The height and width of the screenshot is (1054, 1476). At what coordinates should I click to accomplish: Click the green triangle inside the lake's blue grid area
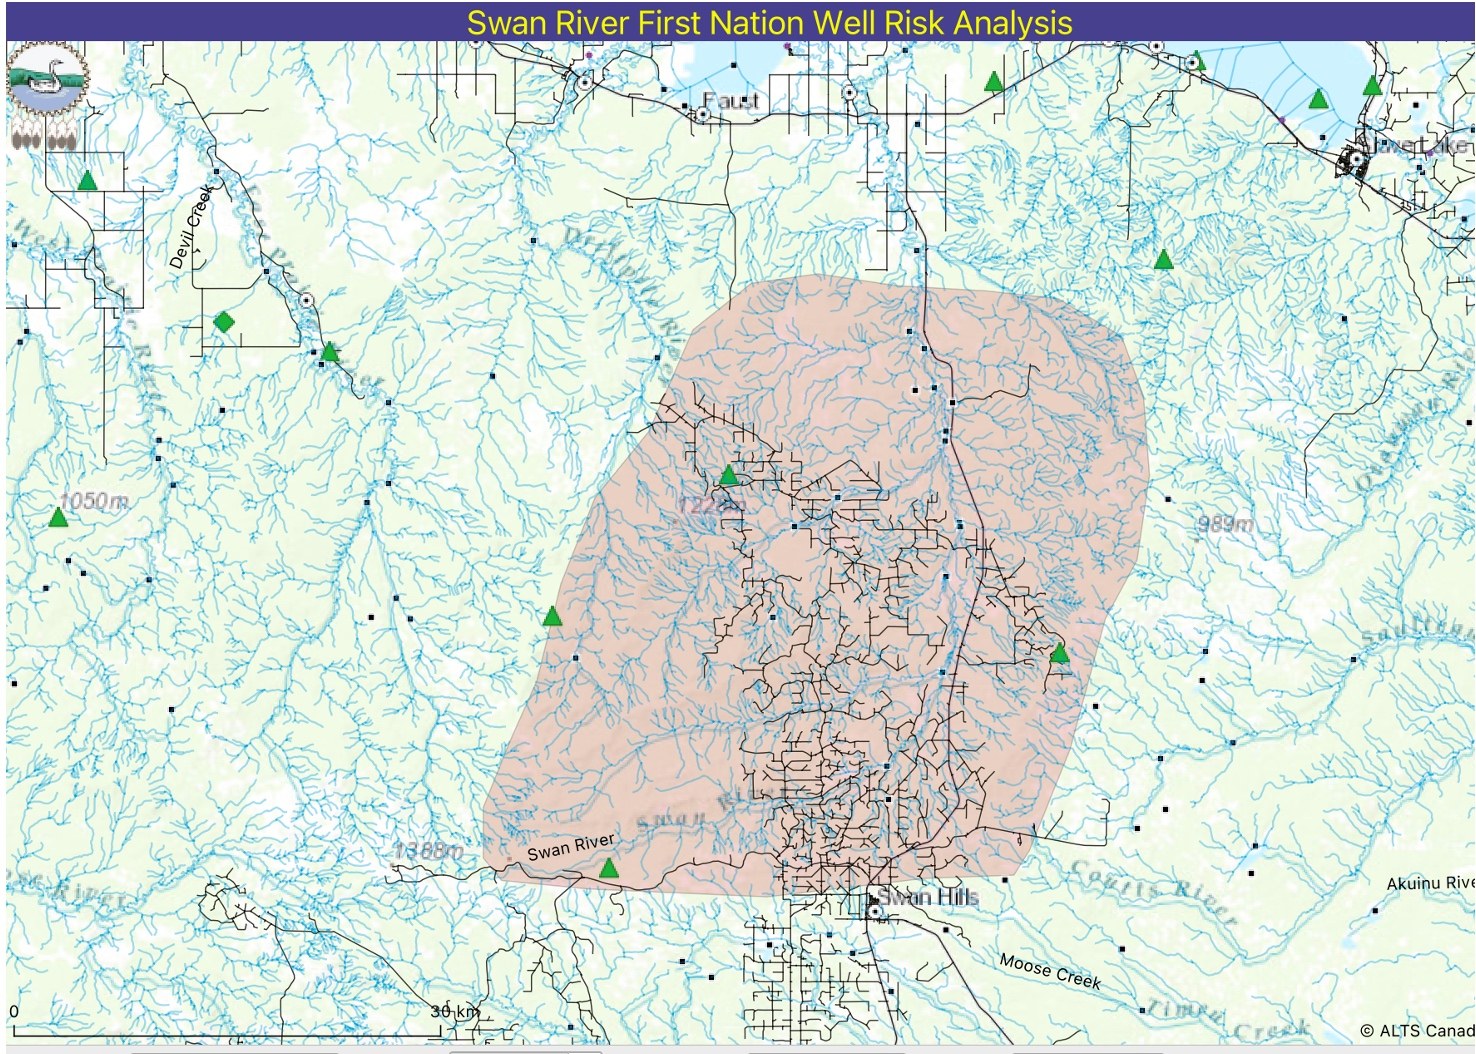(x=1318, y=99)
